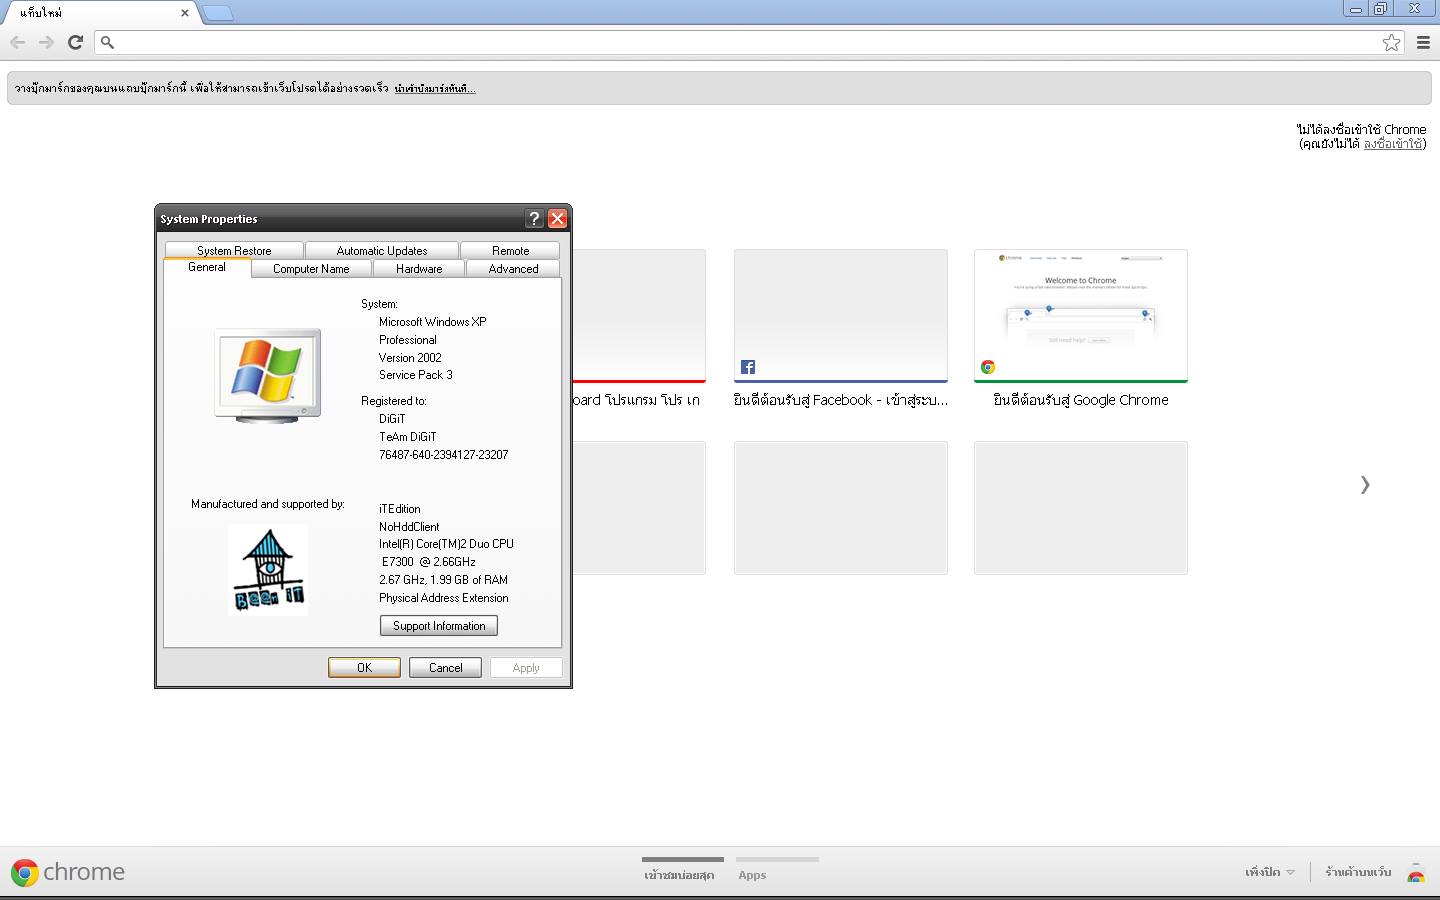Click the Apply button
The width and height of the screenshot is (1440, 900).
tap(526, 667)
